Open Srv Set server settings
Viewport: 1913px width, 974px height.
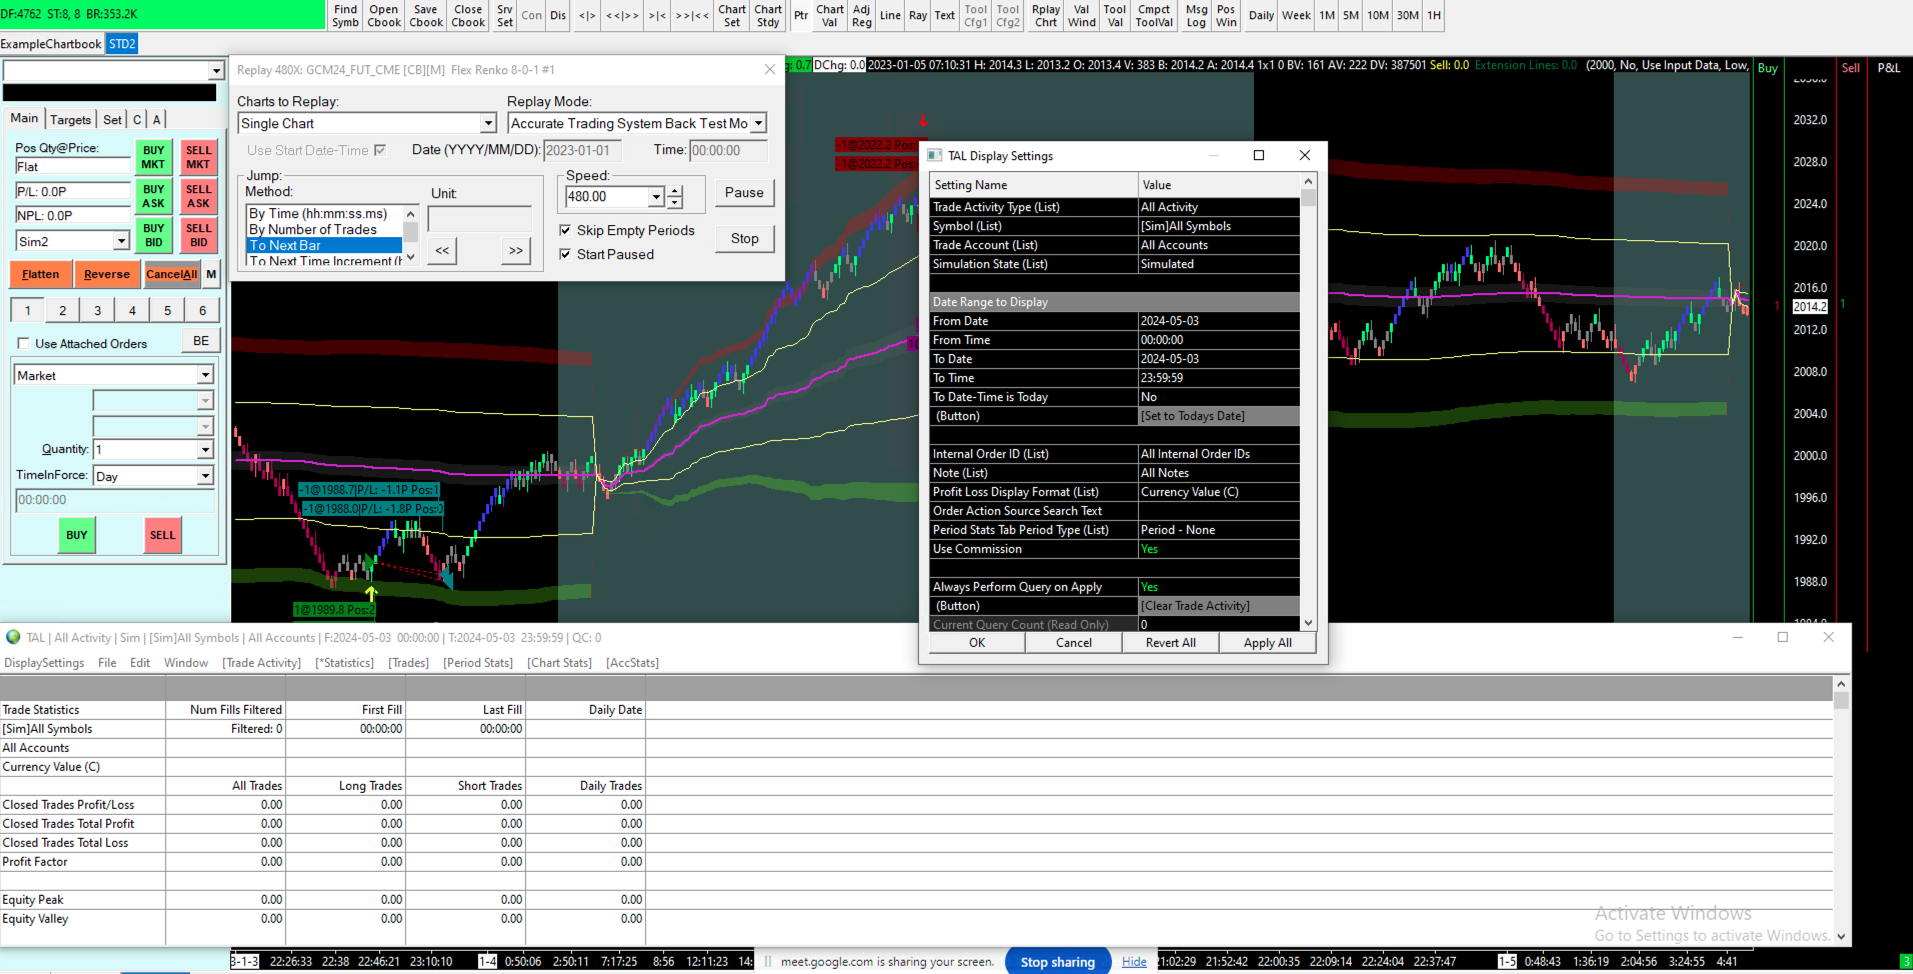pyautogui.click(x=505, y=16)
